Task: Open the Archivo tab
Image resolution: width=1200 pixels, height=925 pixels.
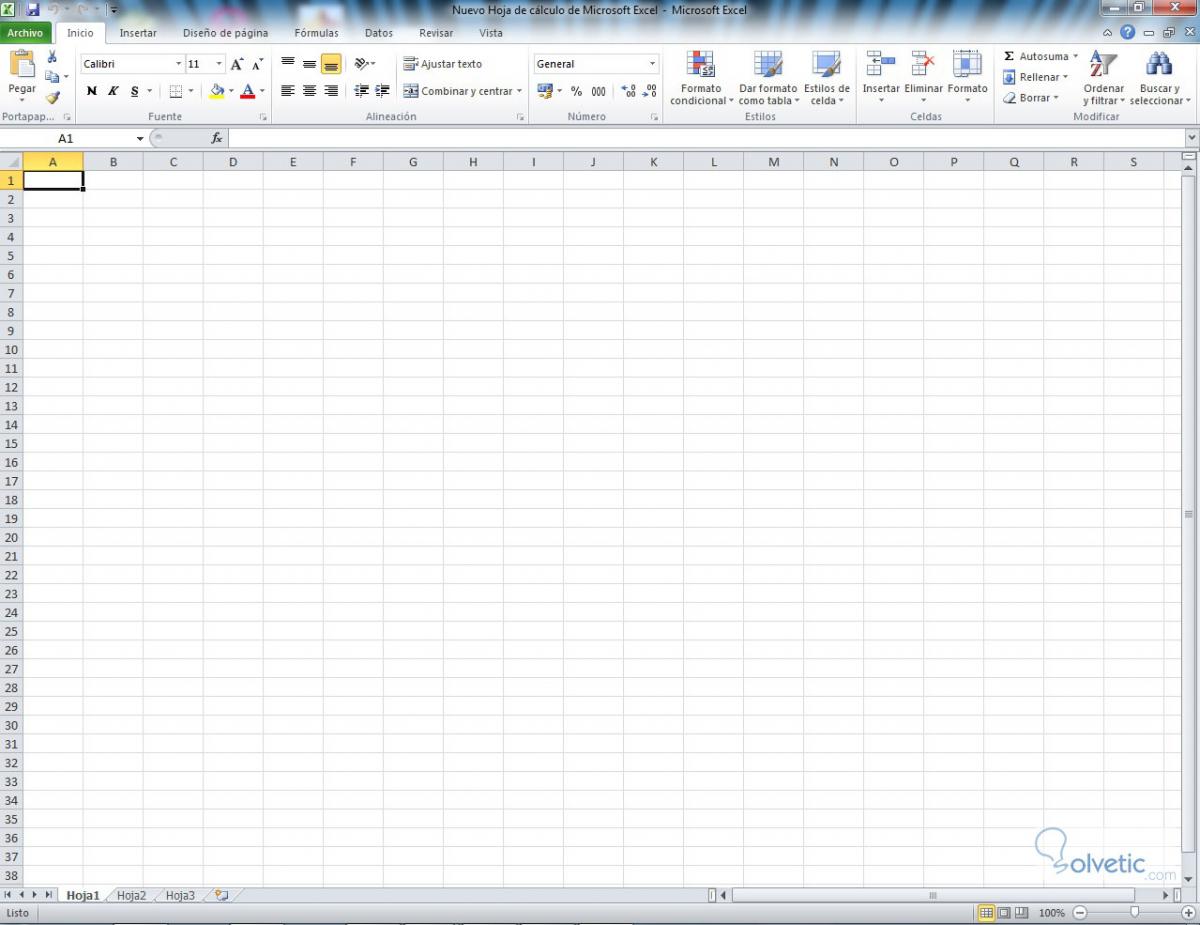Action: tap(25, 33)
